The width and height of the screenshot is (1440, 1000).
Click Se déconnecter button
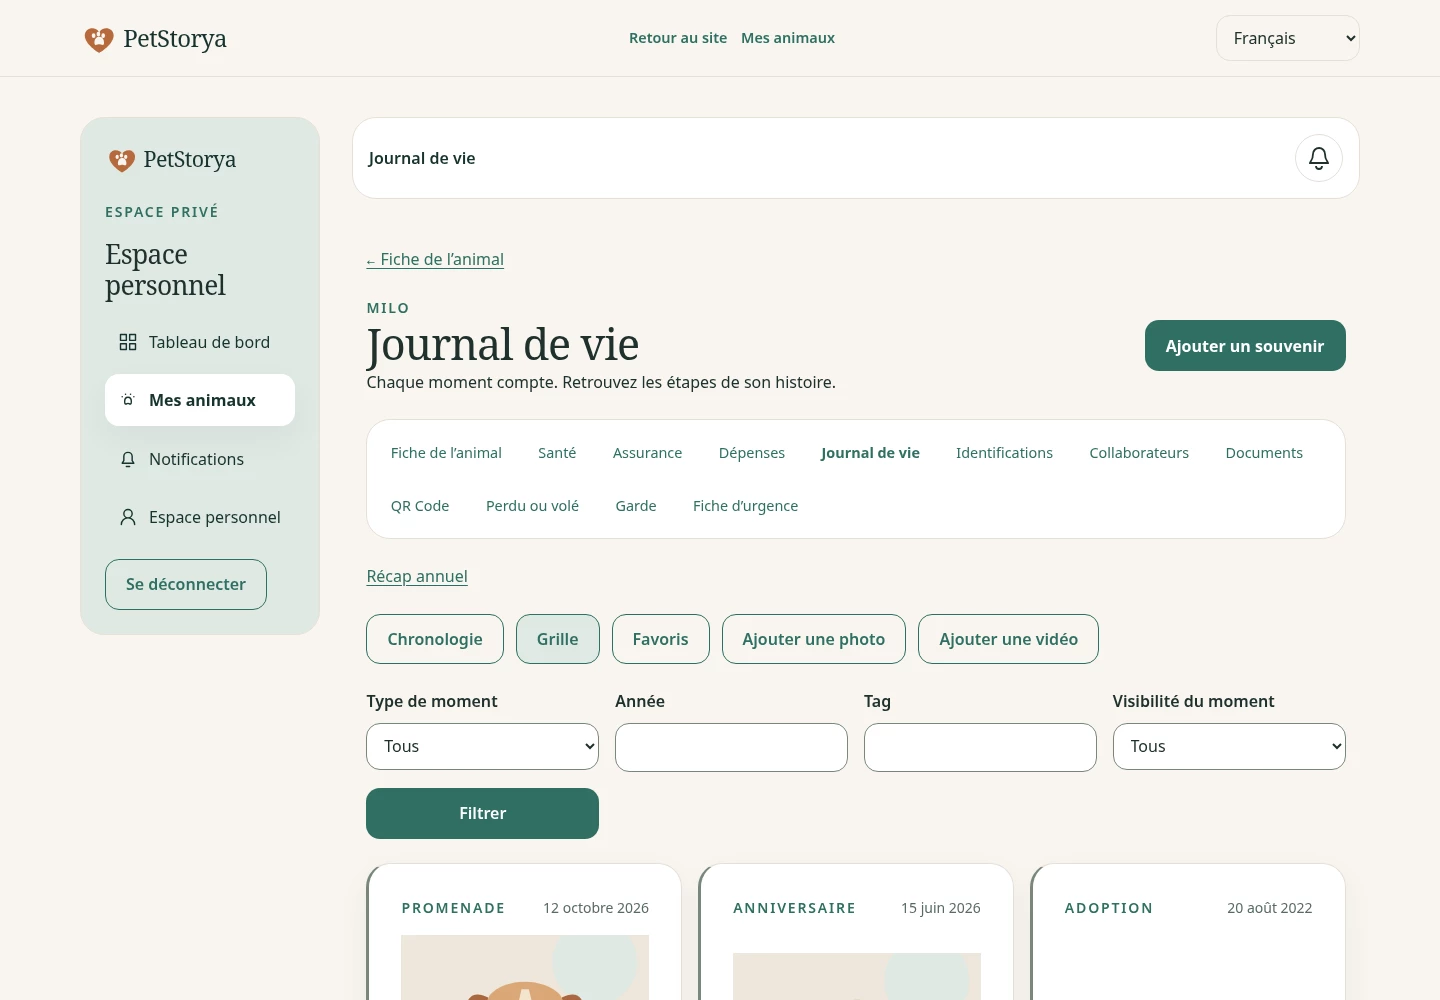coord(186,584)
